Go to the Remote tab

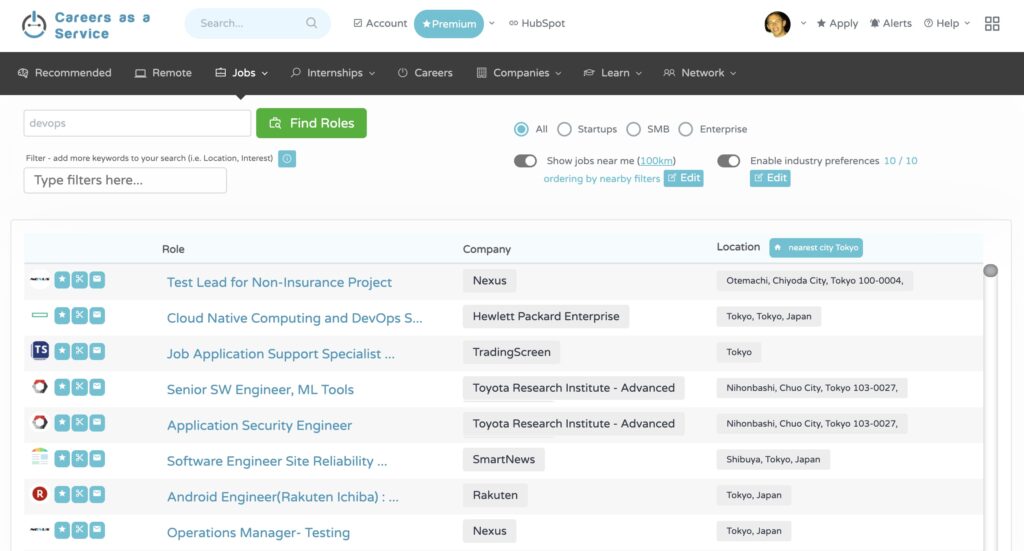tap(163, 73)
